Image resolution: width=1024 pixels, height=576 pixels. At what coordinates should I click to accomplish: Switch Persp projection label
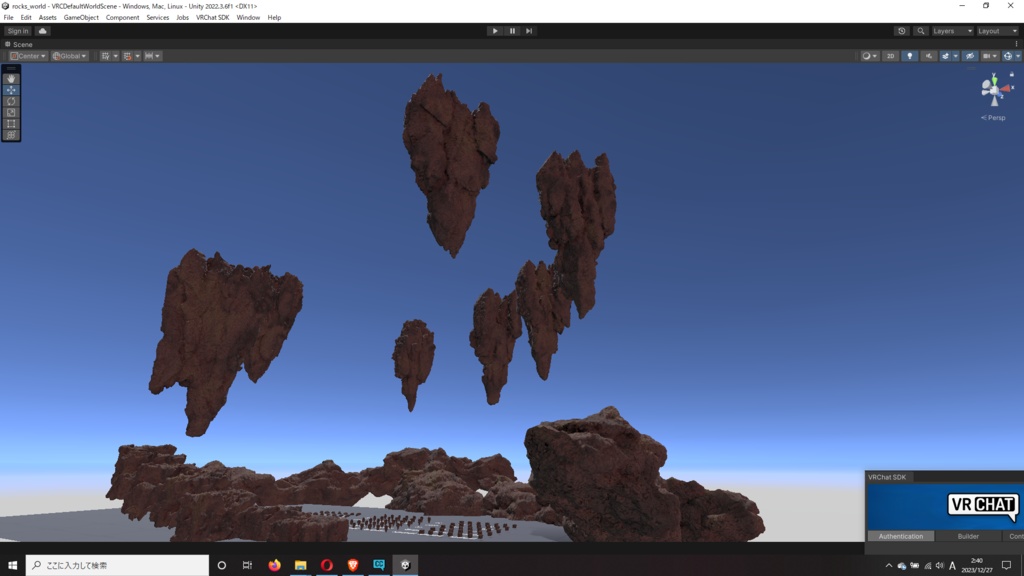993,118
